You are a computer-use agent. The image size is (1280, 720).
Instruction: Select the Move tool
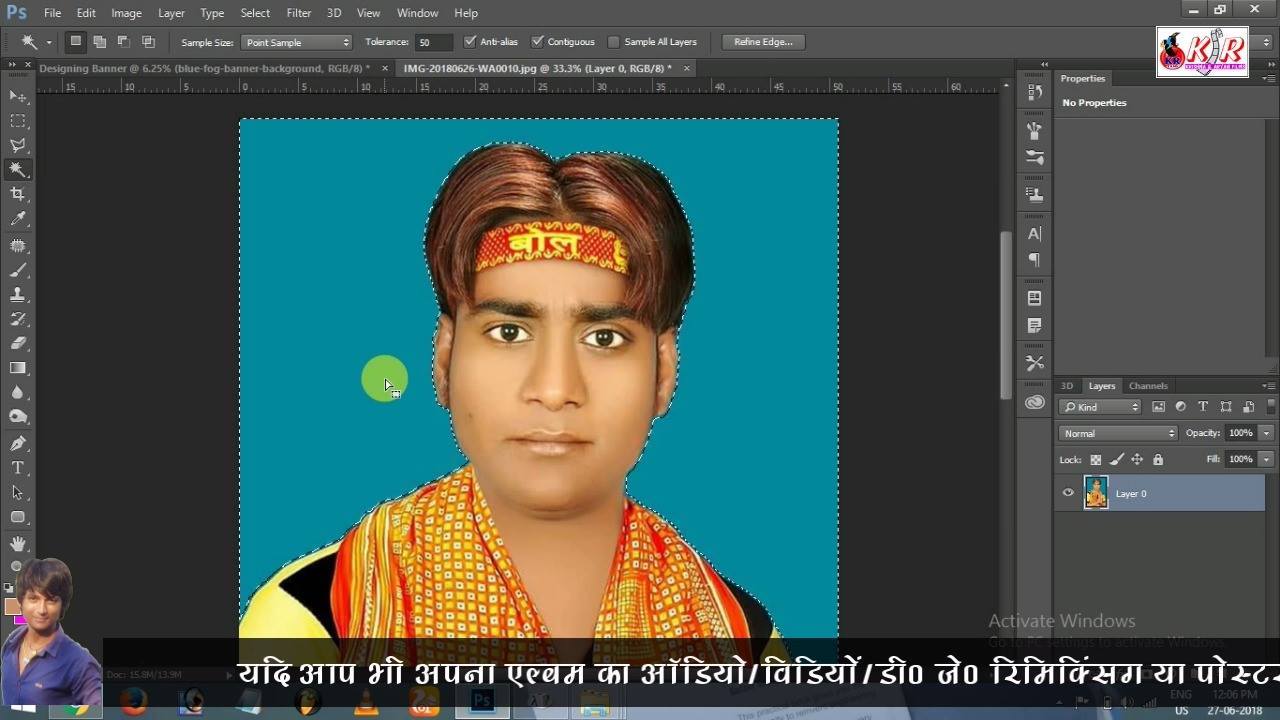tap(18, 96)
